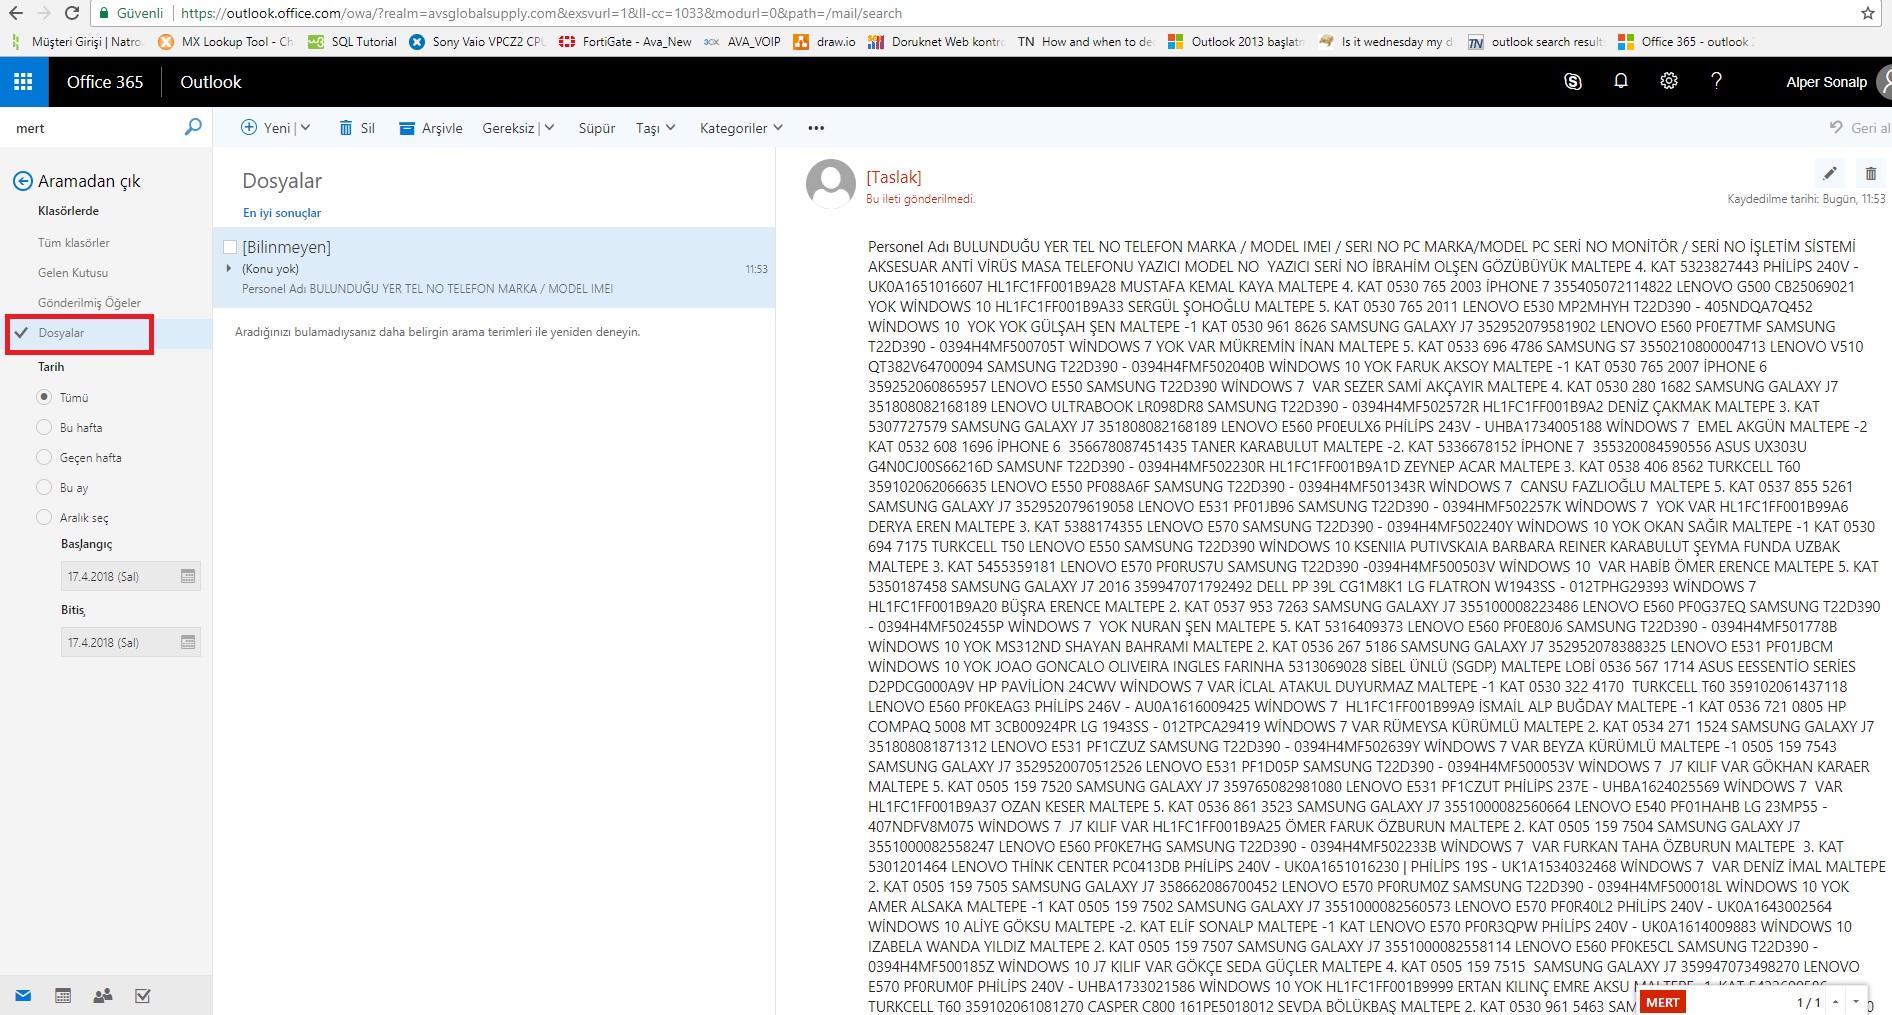The image size is (1892, 1015).
Task: Open notifications bell
Action: click(x=1621, y=82)
